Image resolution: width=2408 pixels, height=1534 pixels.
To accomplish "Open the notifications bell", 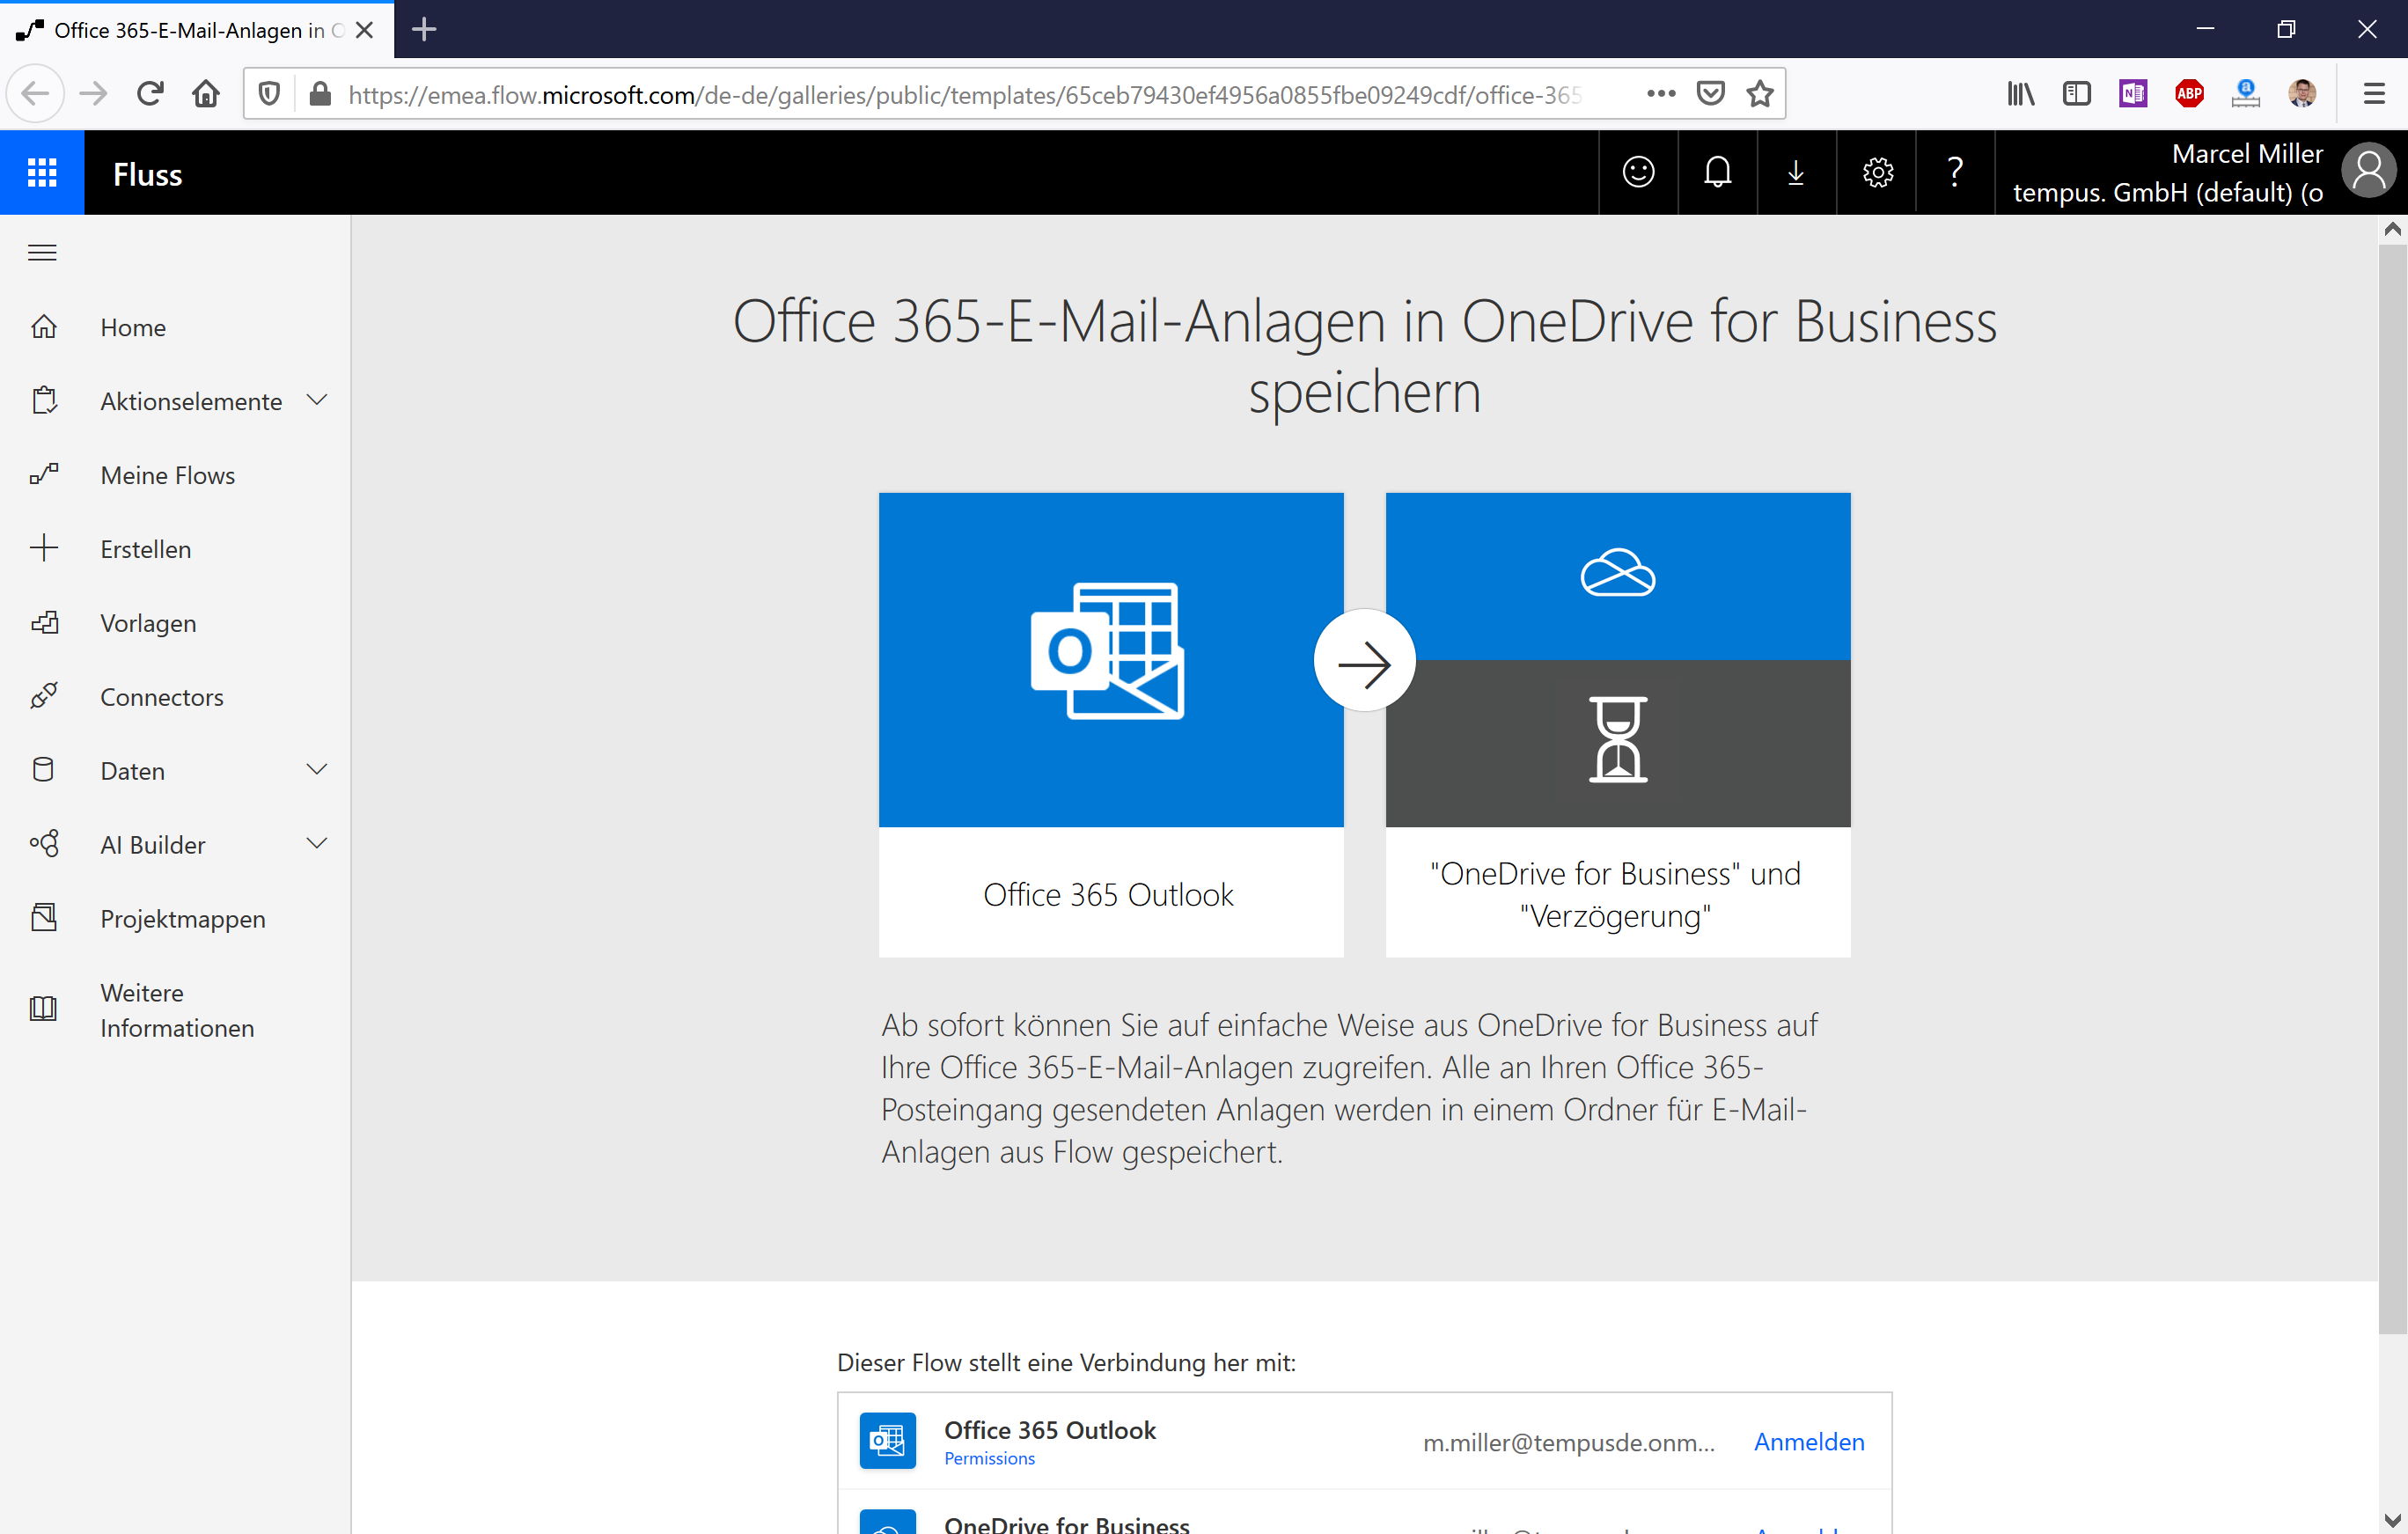I will pos(1717,173).
